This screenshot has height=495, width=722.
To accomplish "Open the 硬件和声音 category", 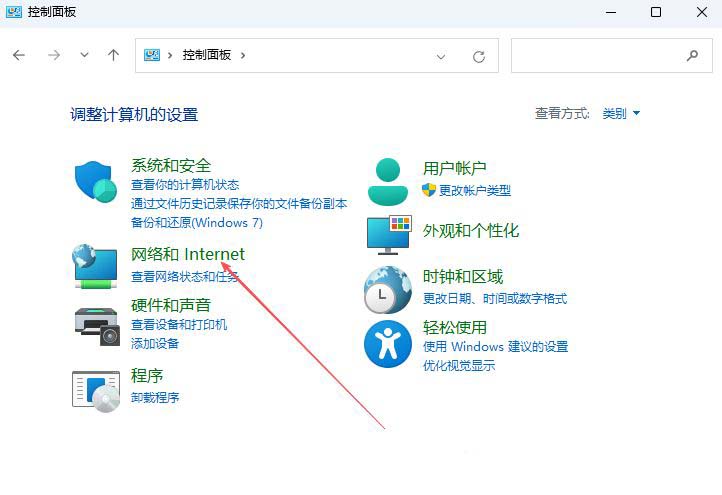I will 171,305.
